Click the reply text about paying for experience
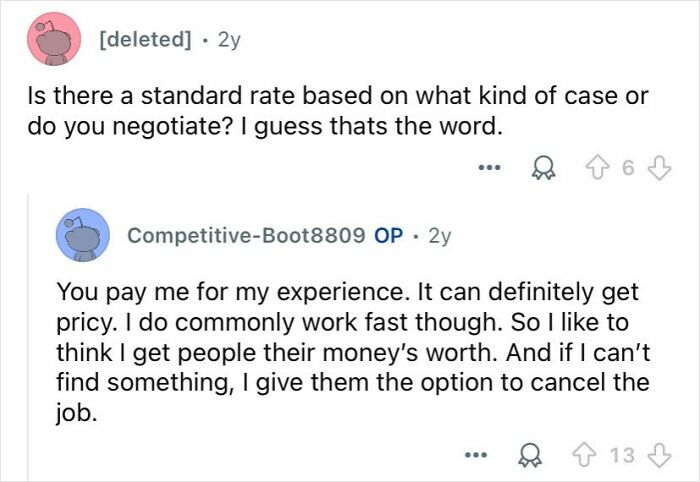The image size is (700, 482). [353, 352]
